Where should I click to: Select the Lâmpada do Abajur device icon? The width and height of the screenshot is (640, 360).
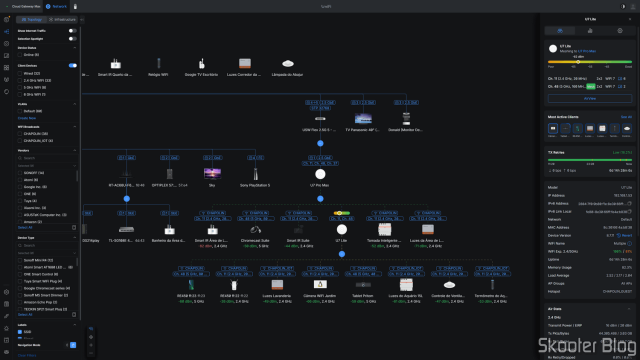click(x=288, y=63)
